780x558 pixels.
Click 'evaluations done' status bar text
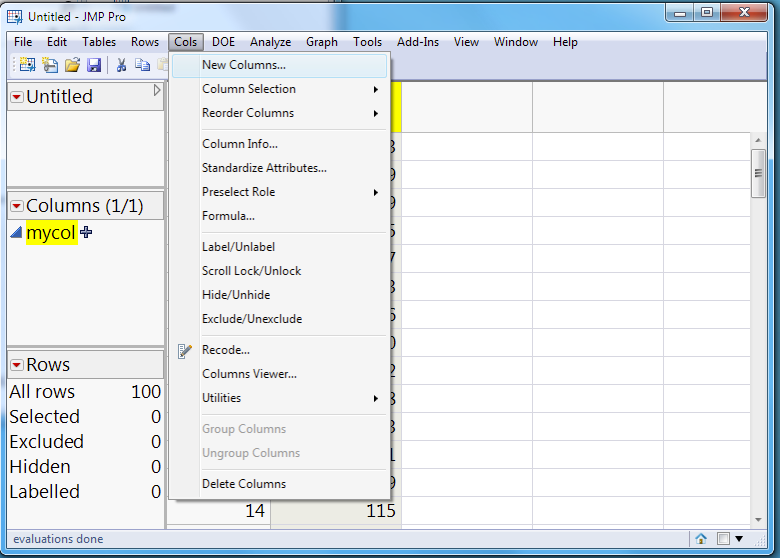(x=58, y=539)
